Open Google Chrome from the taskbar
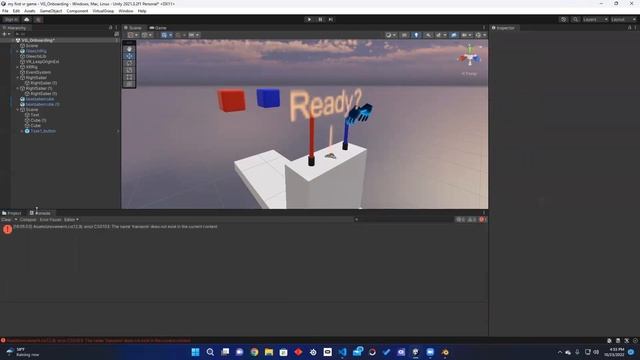Viewport: 640px width, 360px height. (x=254, y=352)
